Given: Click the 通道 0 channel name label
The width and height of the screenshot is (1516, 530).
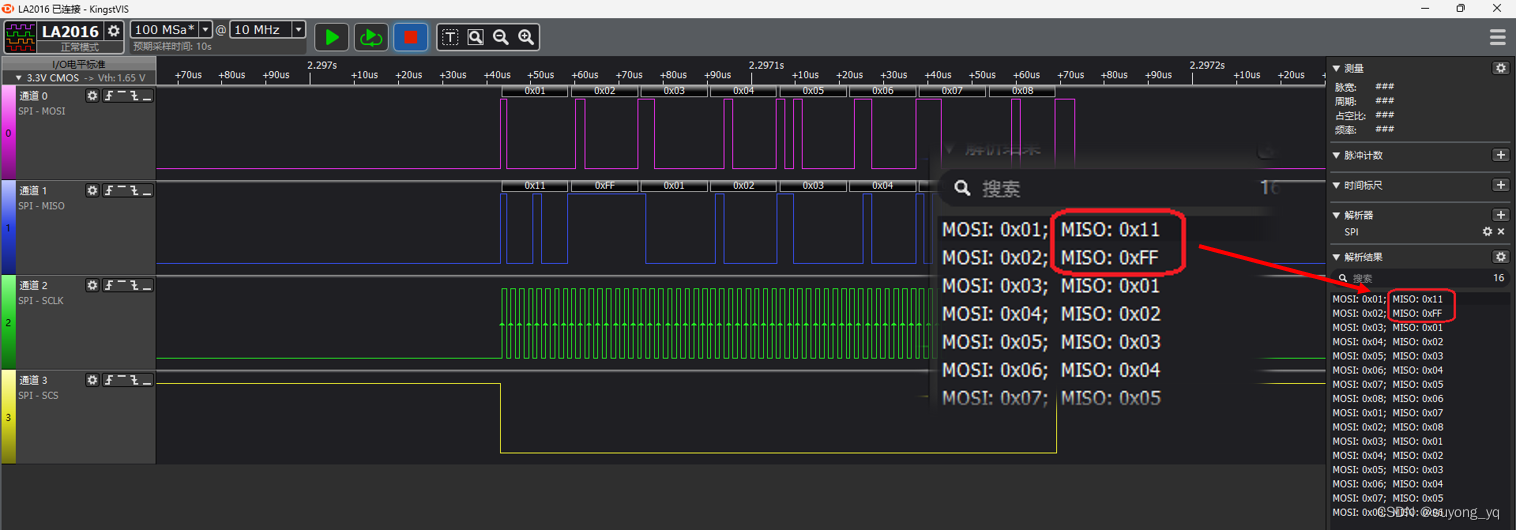Looking at the screenshot, I should coord(33,96).
